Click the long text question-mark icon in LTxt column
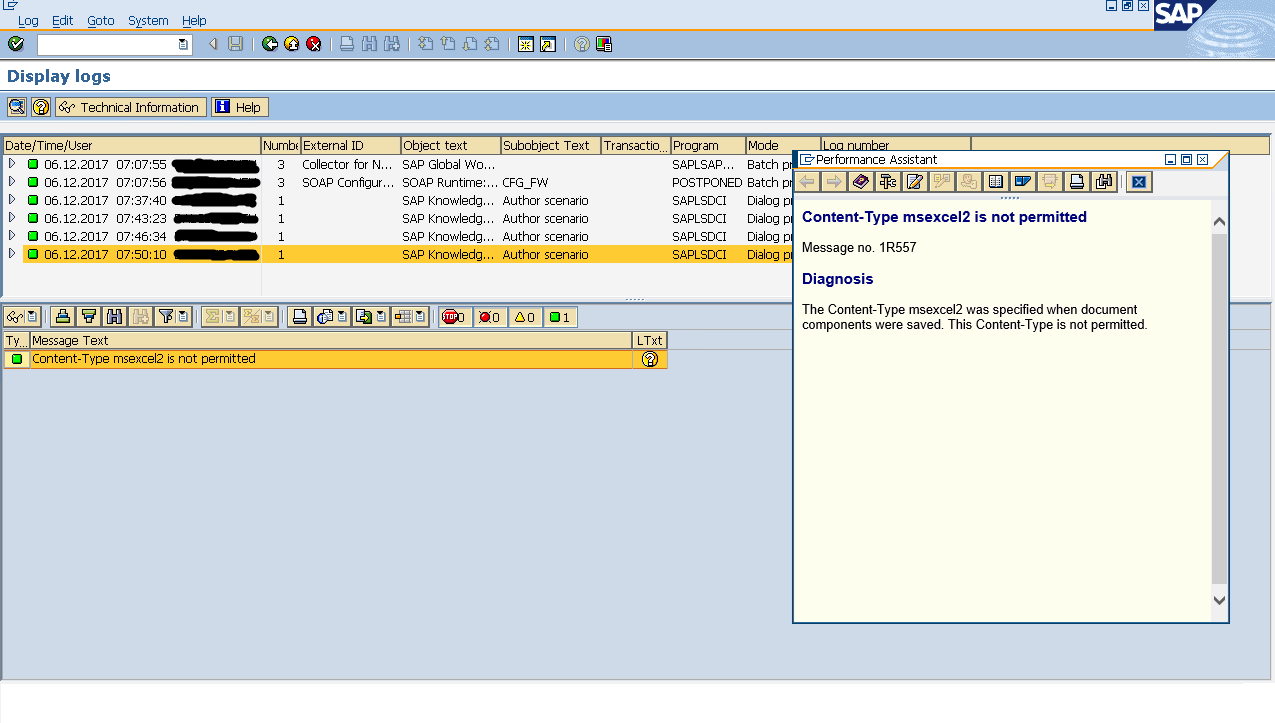This screenshot has width=1275, height=723. point(650,359)
